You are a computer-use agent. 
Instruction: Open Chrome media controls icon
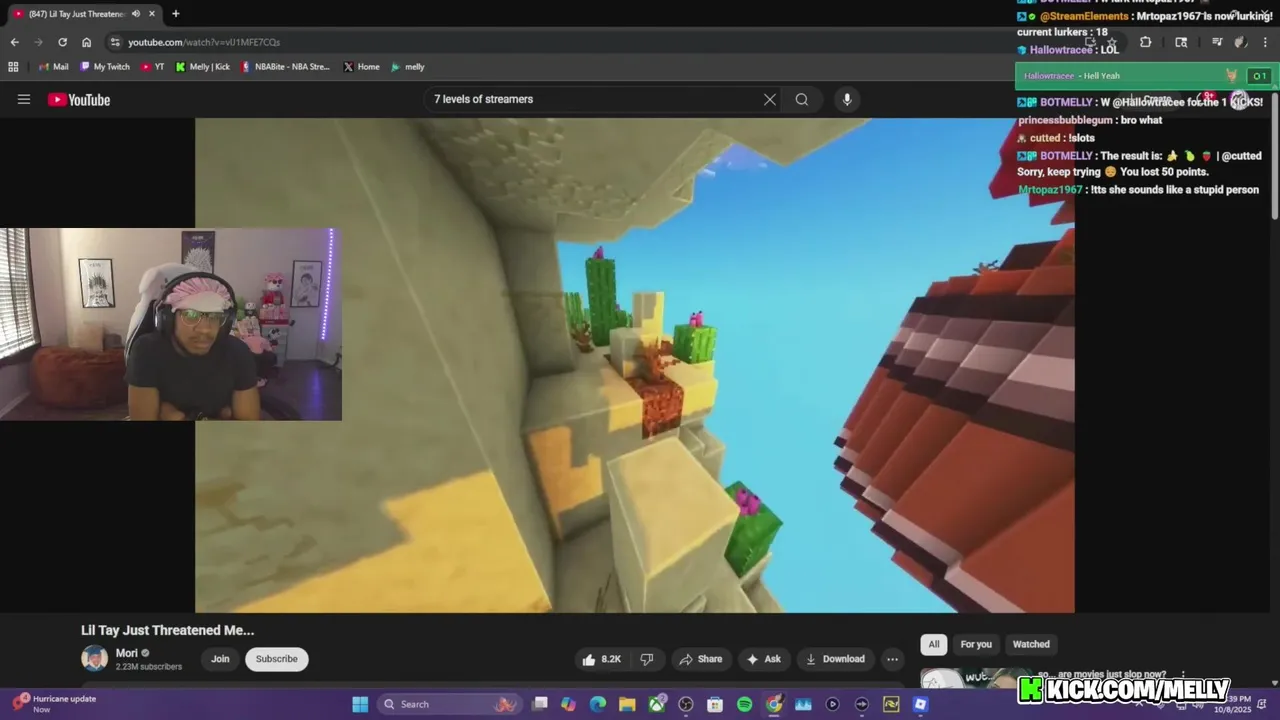[1217, 42]
